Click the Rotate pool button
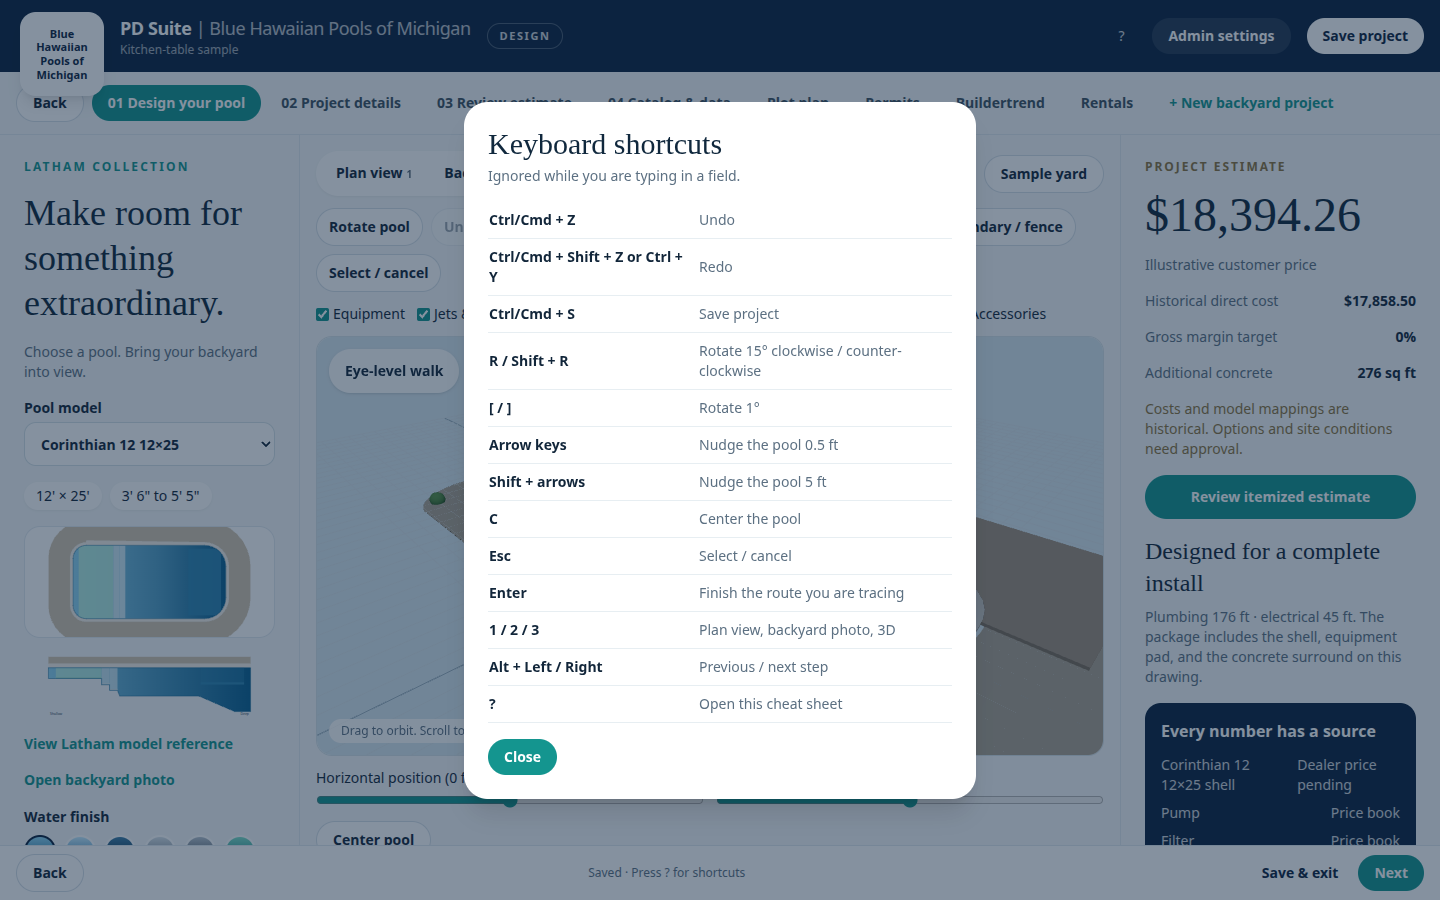This screenshot has height=900, width=1440. [369, 227]
